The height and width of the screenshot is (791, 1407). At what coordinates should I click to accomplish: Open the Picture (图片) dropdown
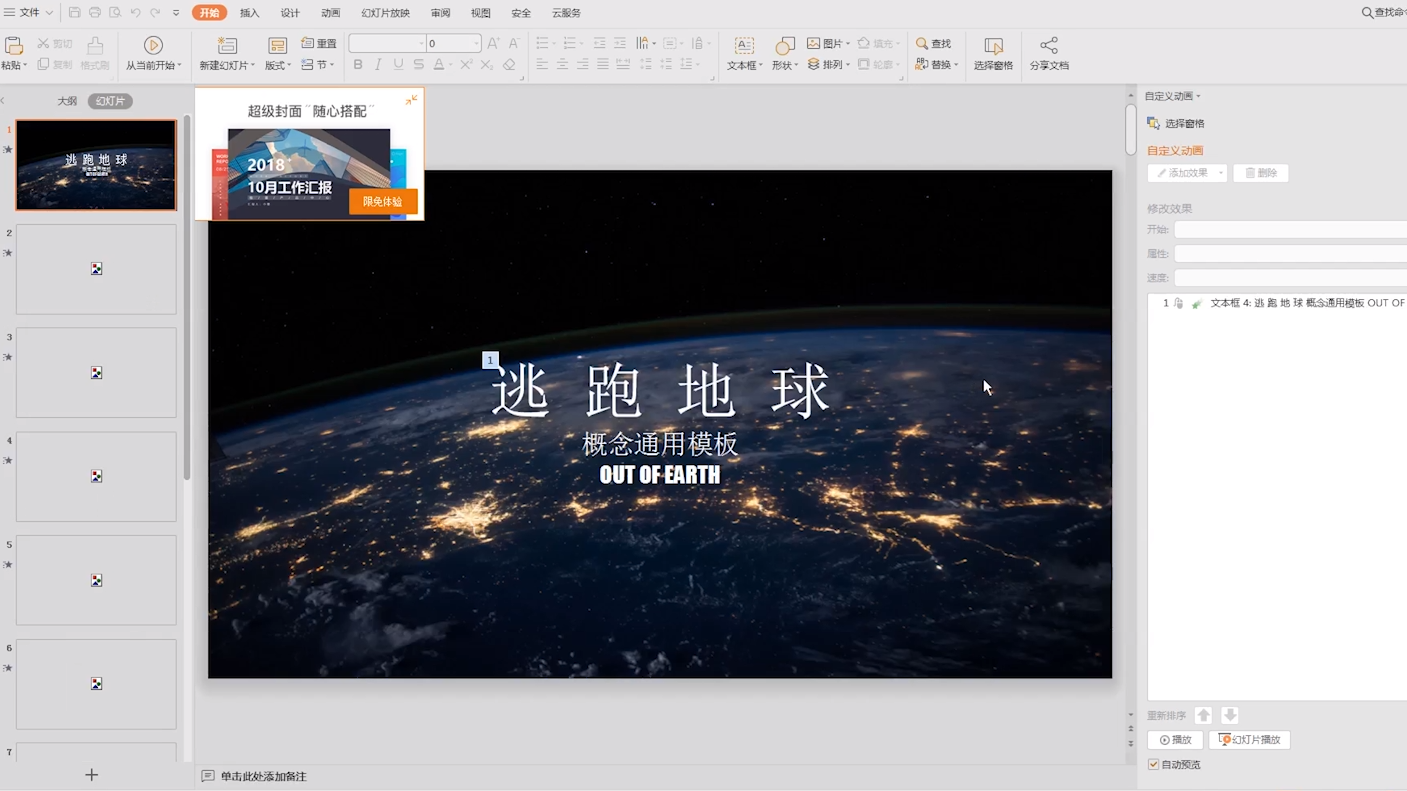pos(828,43)
